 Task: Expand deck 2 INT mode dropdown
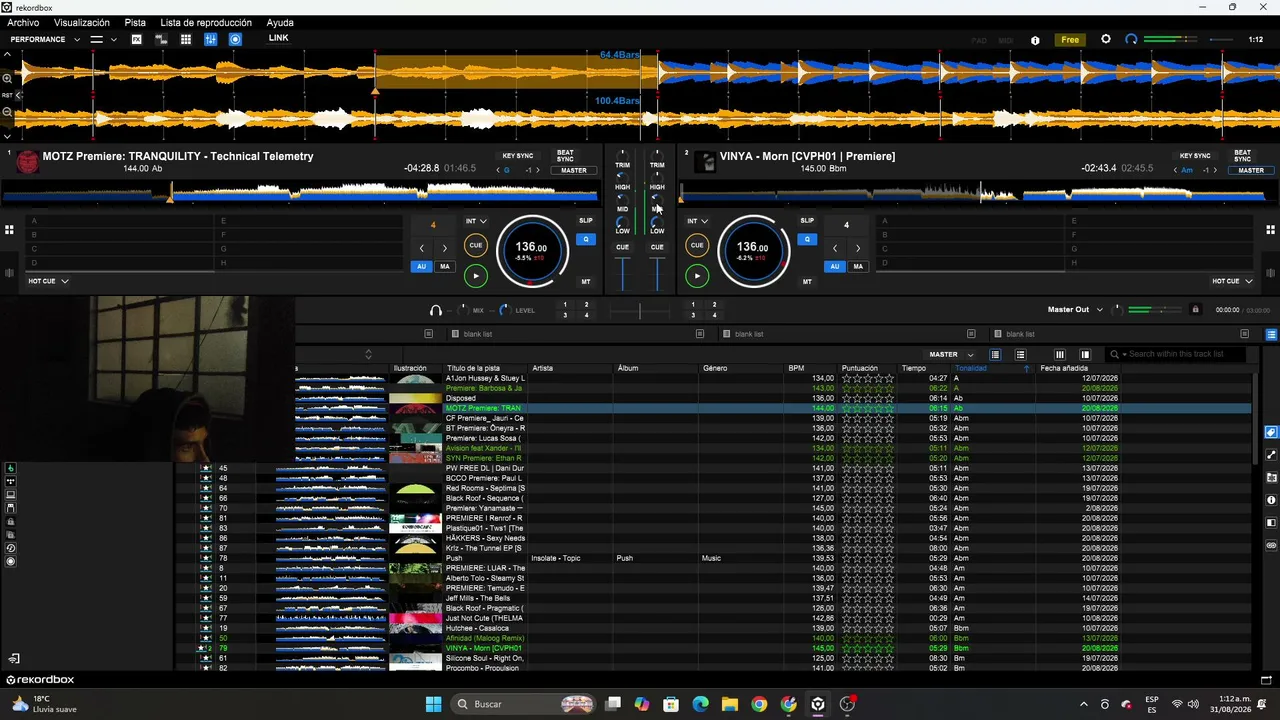click(x=698, y=221)
